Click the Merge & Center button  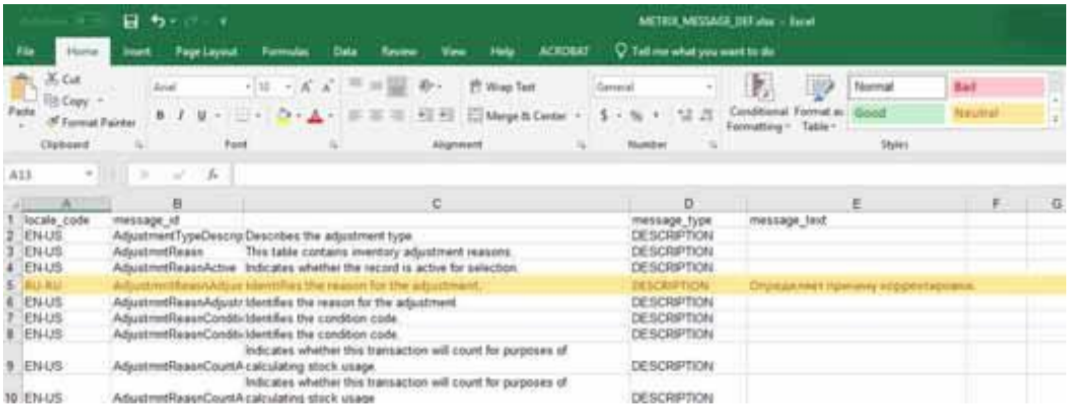tap(518, 116)
